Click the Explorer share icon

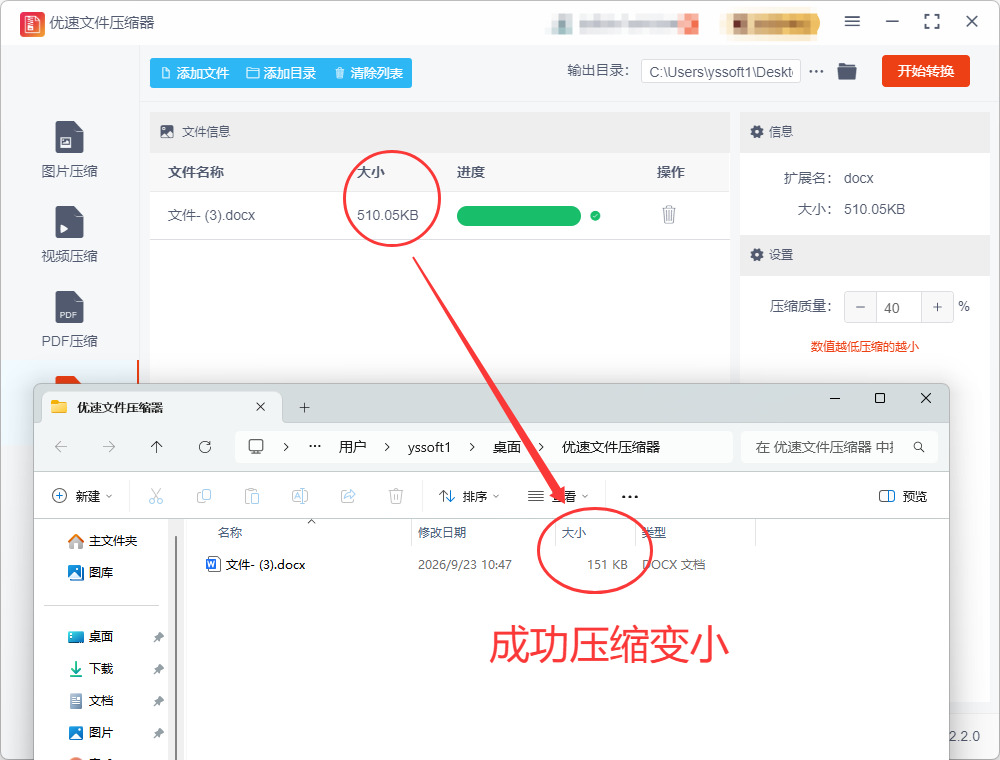coord(348,496)
